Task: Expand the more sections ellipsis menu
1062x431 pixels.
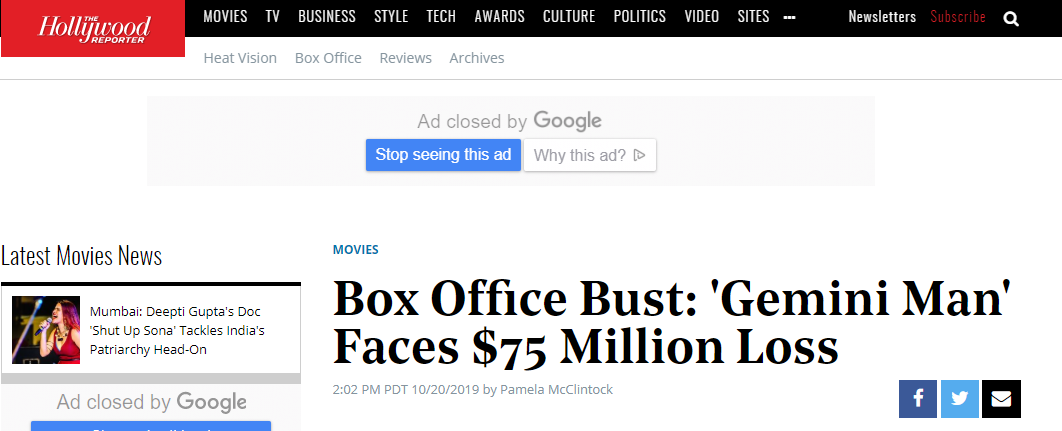Action: [x=789, y=18]
